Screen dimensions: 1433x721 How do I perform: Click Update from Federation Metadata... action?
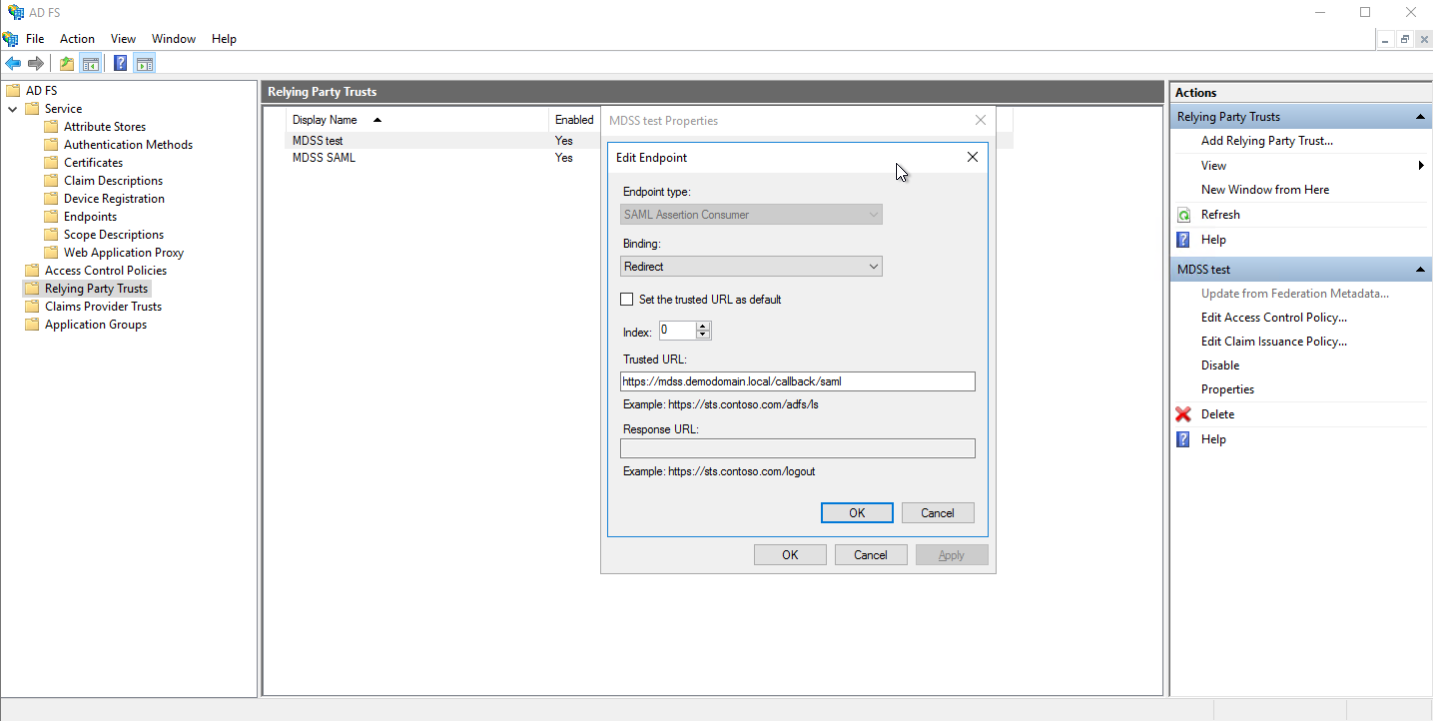click(x=1295, y=294)
